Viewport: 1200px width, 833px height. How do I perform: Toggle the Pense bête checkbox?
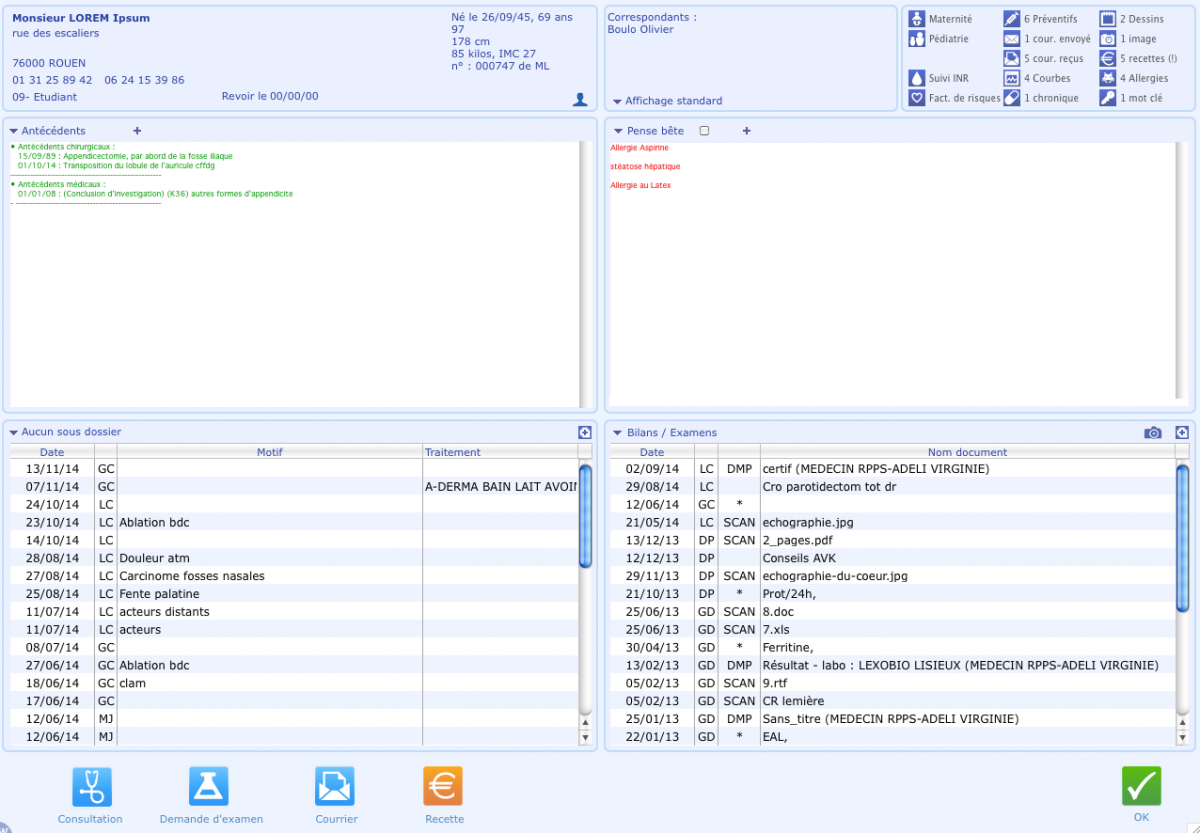point(705,131)
